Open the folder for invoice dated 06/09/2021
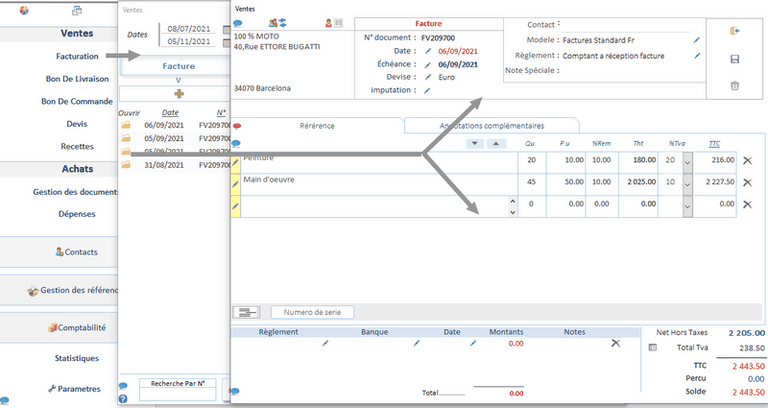The width and height of the screenshot is (768, 408). point(126,125)
